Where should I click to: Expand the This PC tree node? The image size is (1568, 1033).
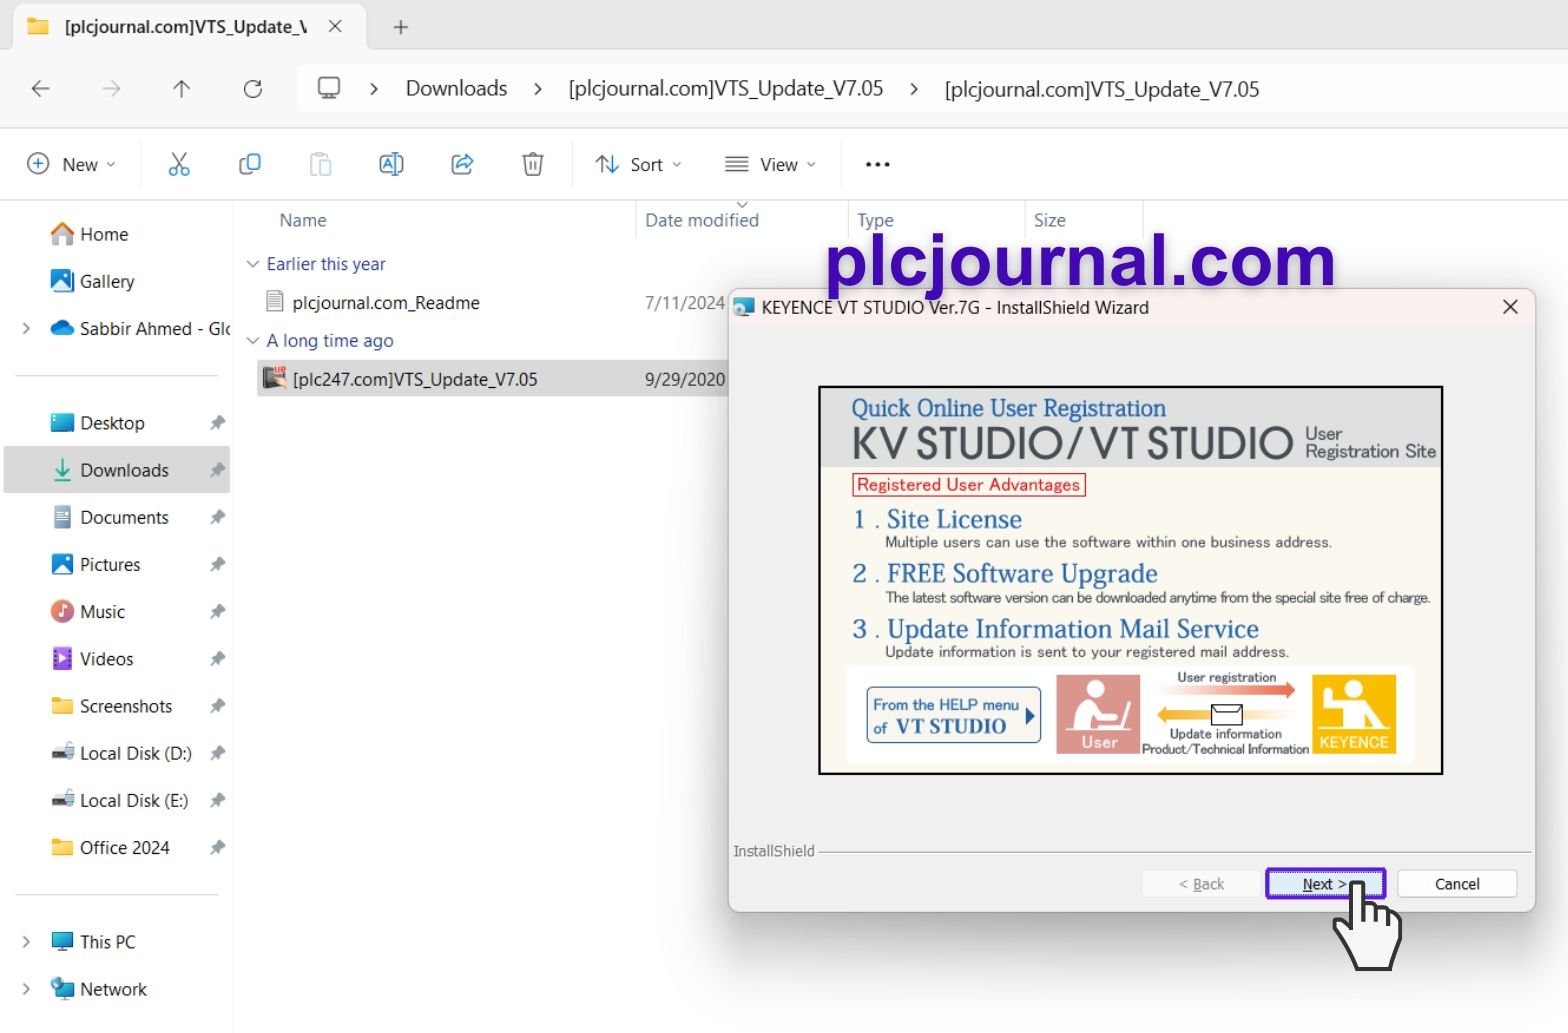(x=26, y=941)
